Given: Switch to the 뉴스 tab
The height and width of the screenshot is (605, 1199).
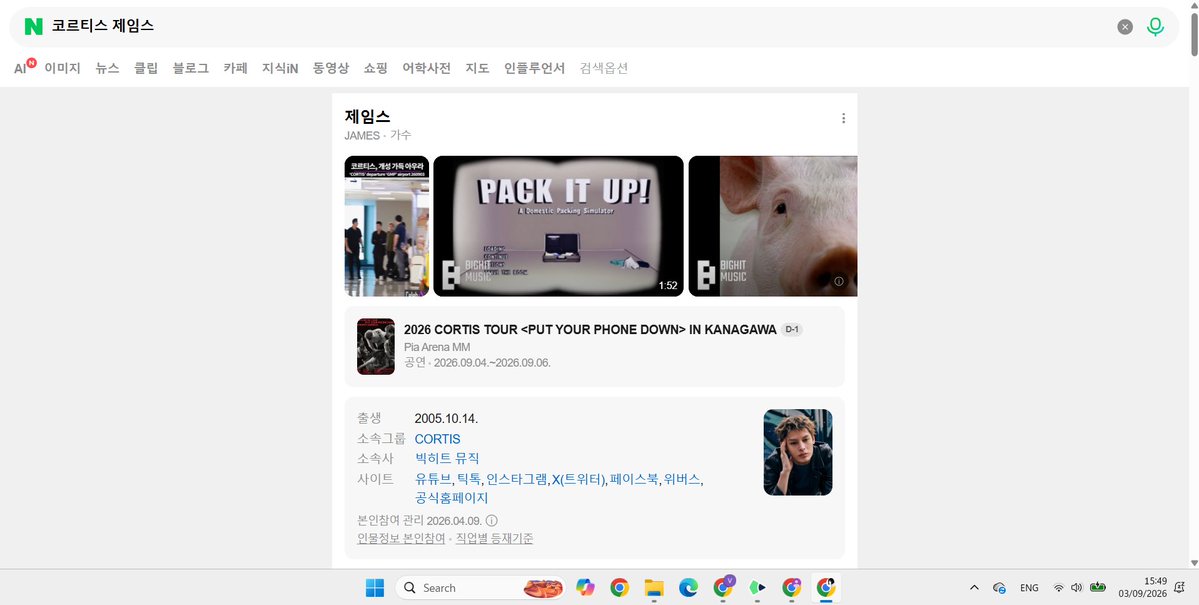Looking at the screenshot, I should [107, 68].
